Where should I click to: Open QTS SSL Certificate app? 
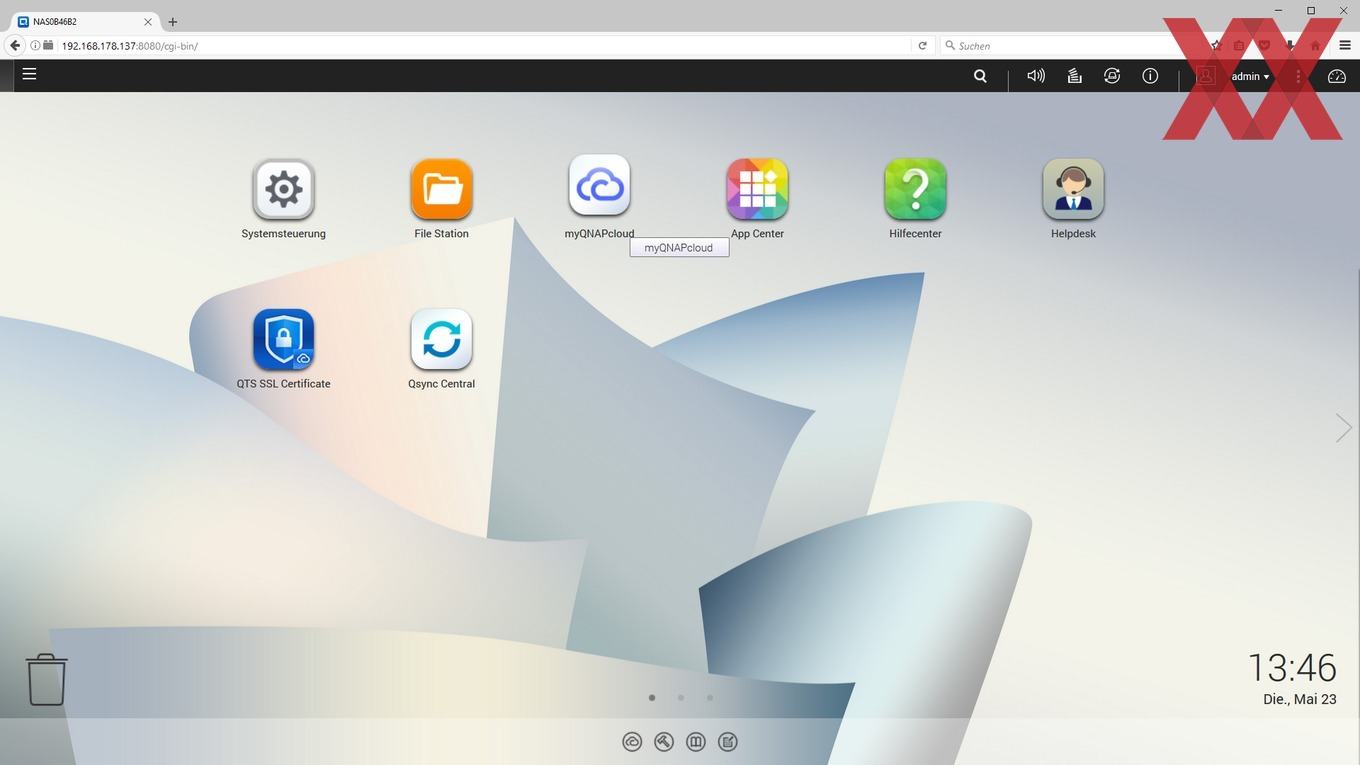click(x=284, y=339)
